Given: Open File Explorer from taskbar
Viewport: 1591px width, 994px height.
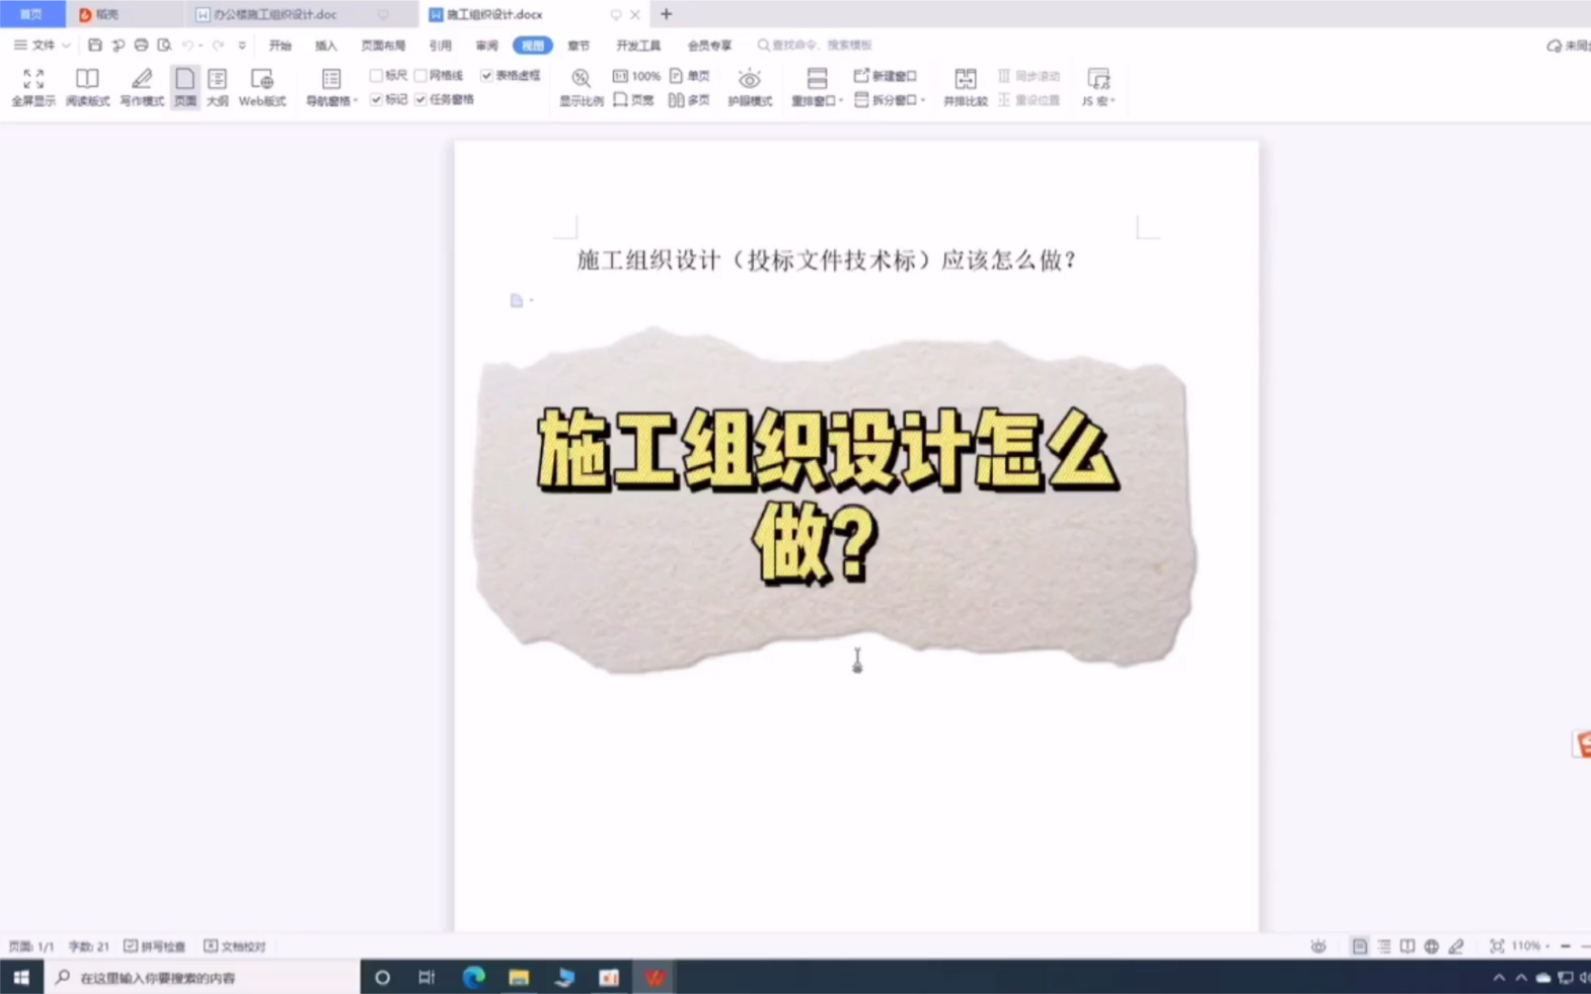Looking at the screenshot, I should [x=518, y=977].
